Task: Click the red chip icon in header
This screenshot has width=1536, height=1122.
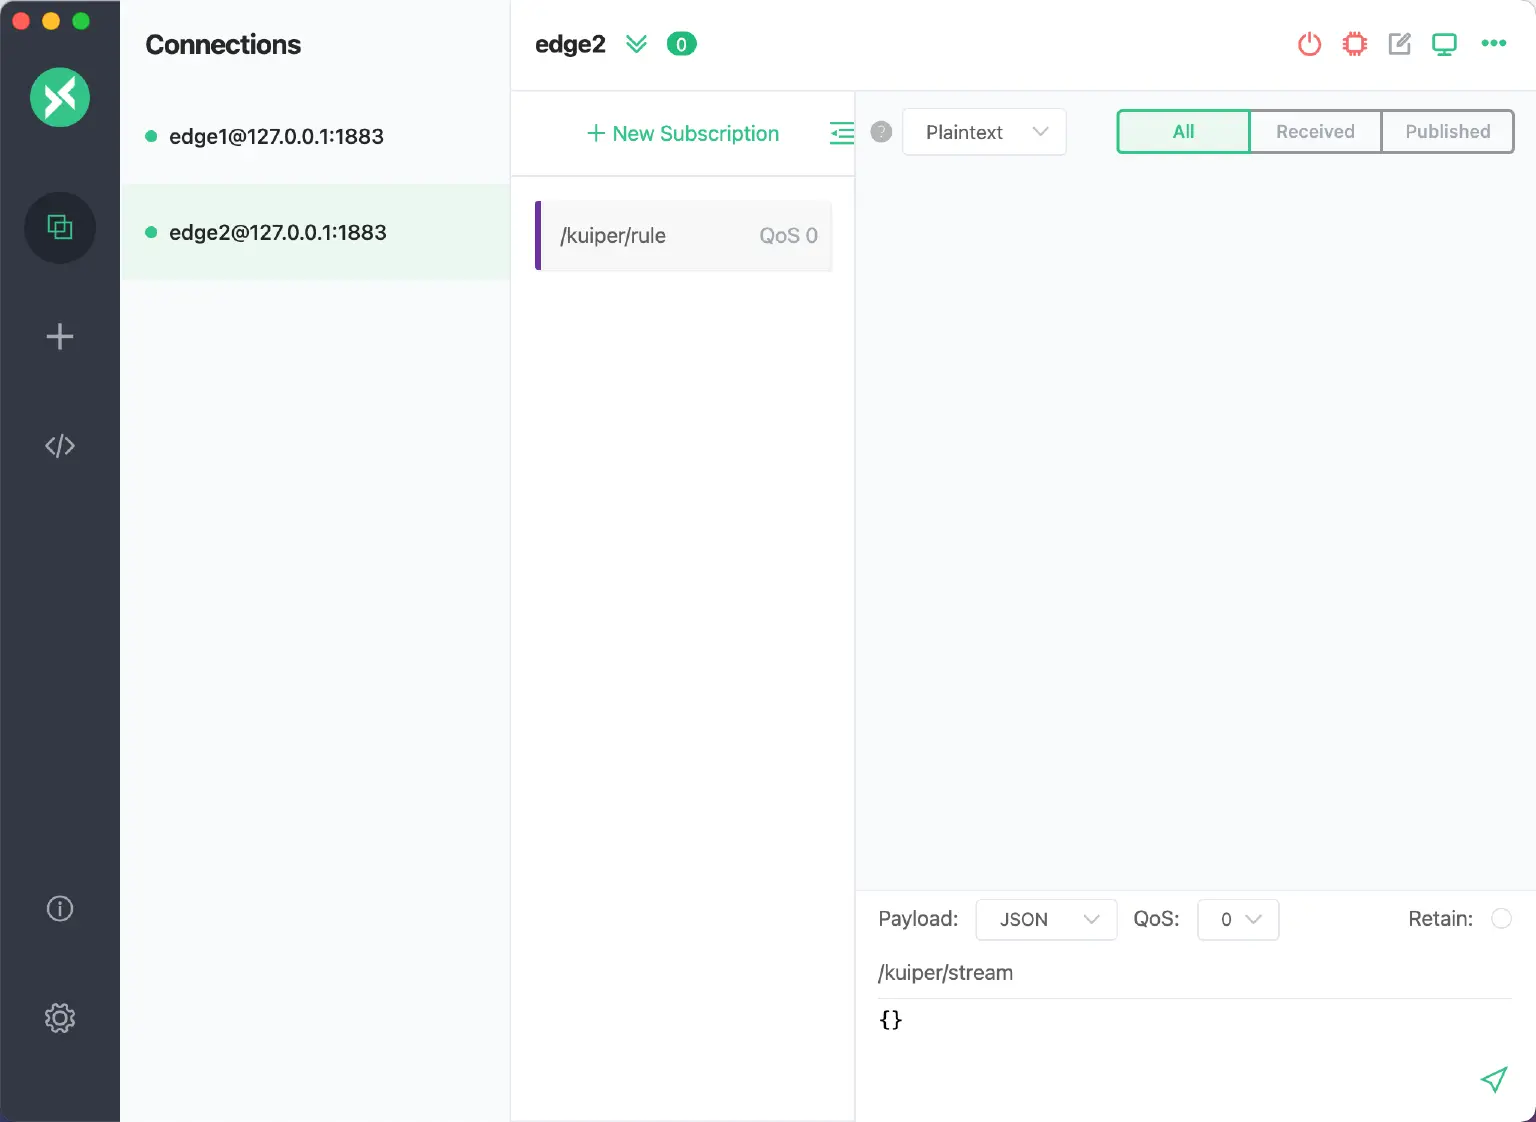Action: (1354, 44)
